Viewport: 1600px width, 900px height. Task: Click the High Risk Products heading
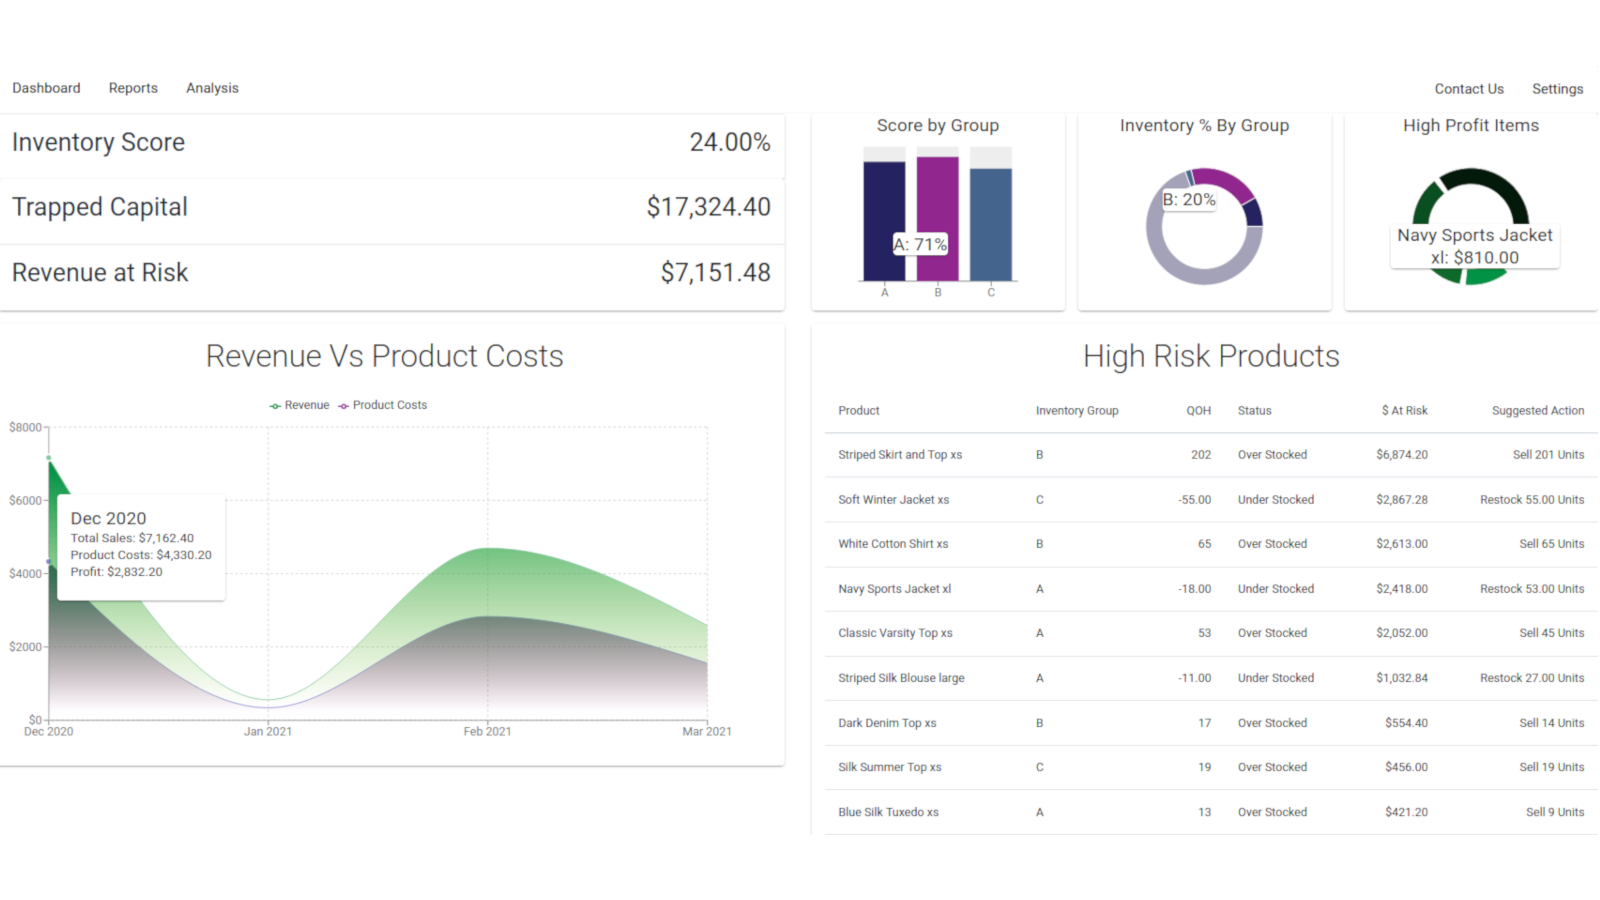pyautogui.click(x=1211, y=356)
